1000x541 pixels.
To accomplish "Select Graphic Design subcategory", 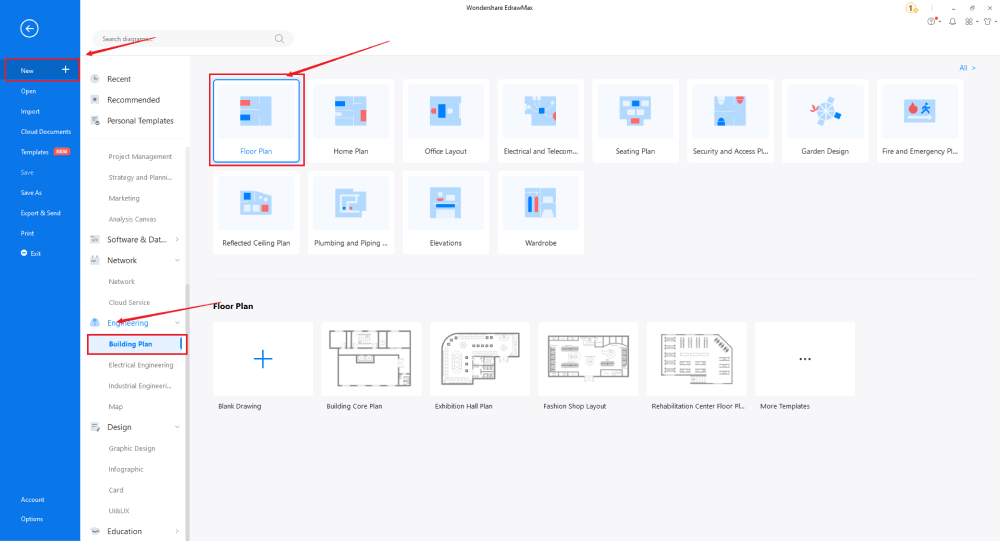I will click(x=132, y=448).
